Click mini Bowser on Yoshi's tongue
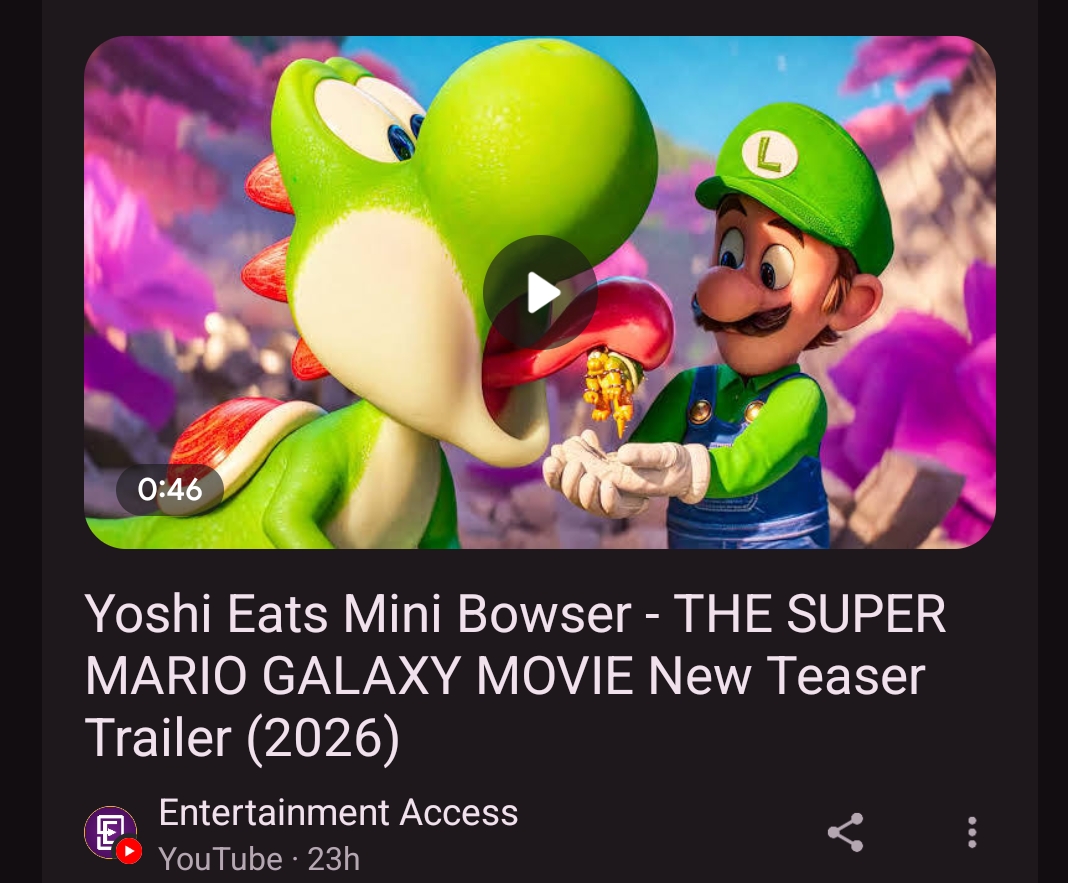The image size is (1068, 883). [611, 389]
